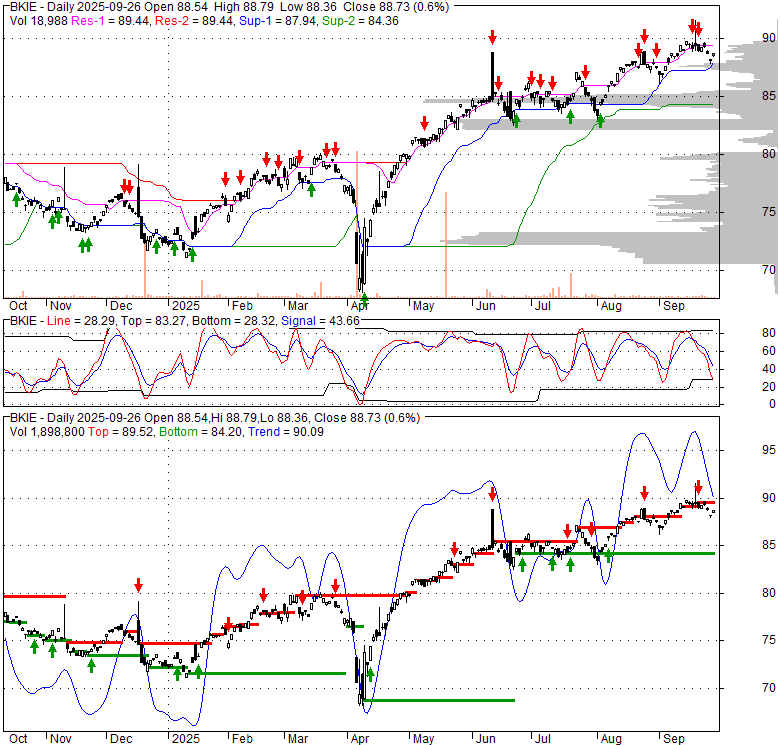780x745 pixels.
Task: Click the Bottom = 84.20 label in bottom chart
Action: coord(201,432)
